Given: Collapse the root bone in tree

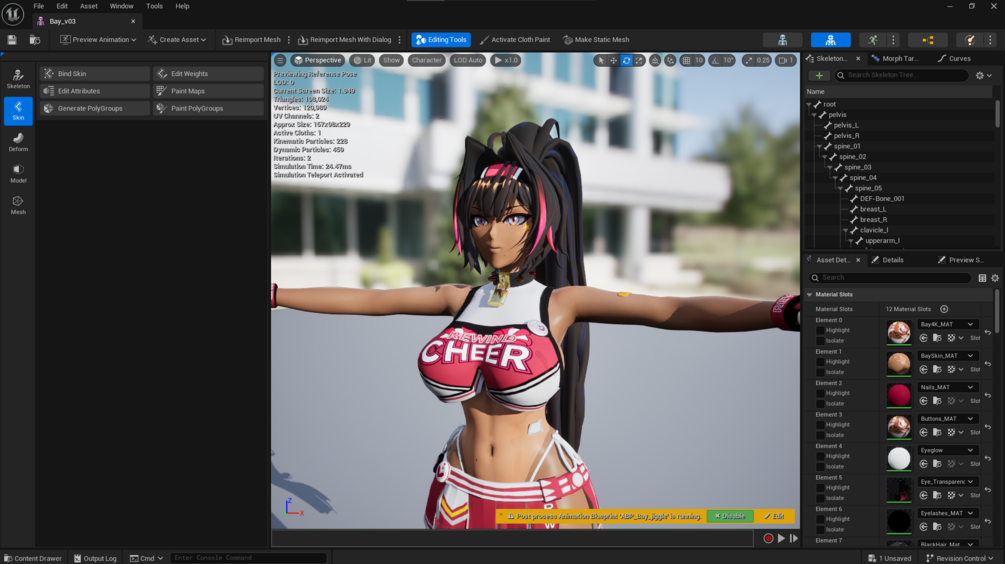Looking at the screenshot, I should pos(809,104).
